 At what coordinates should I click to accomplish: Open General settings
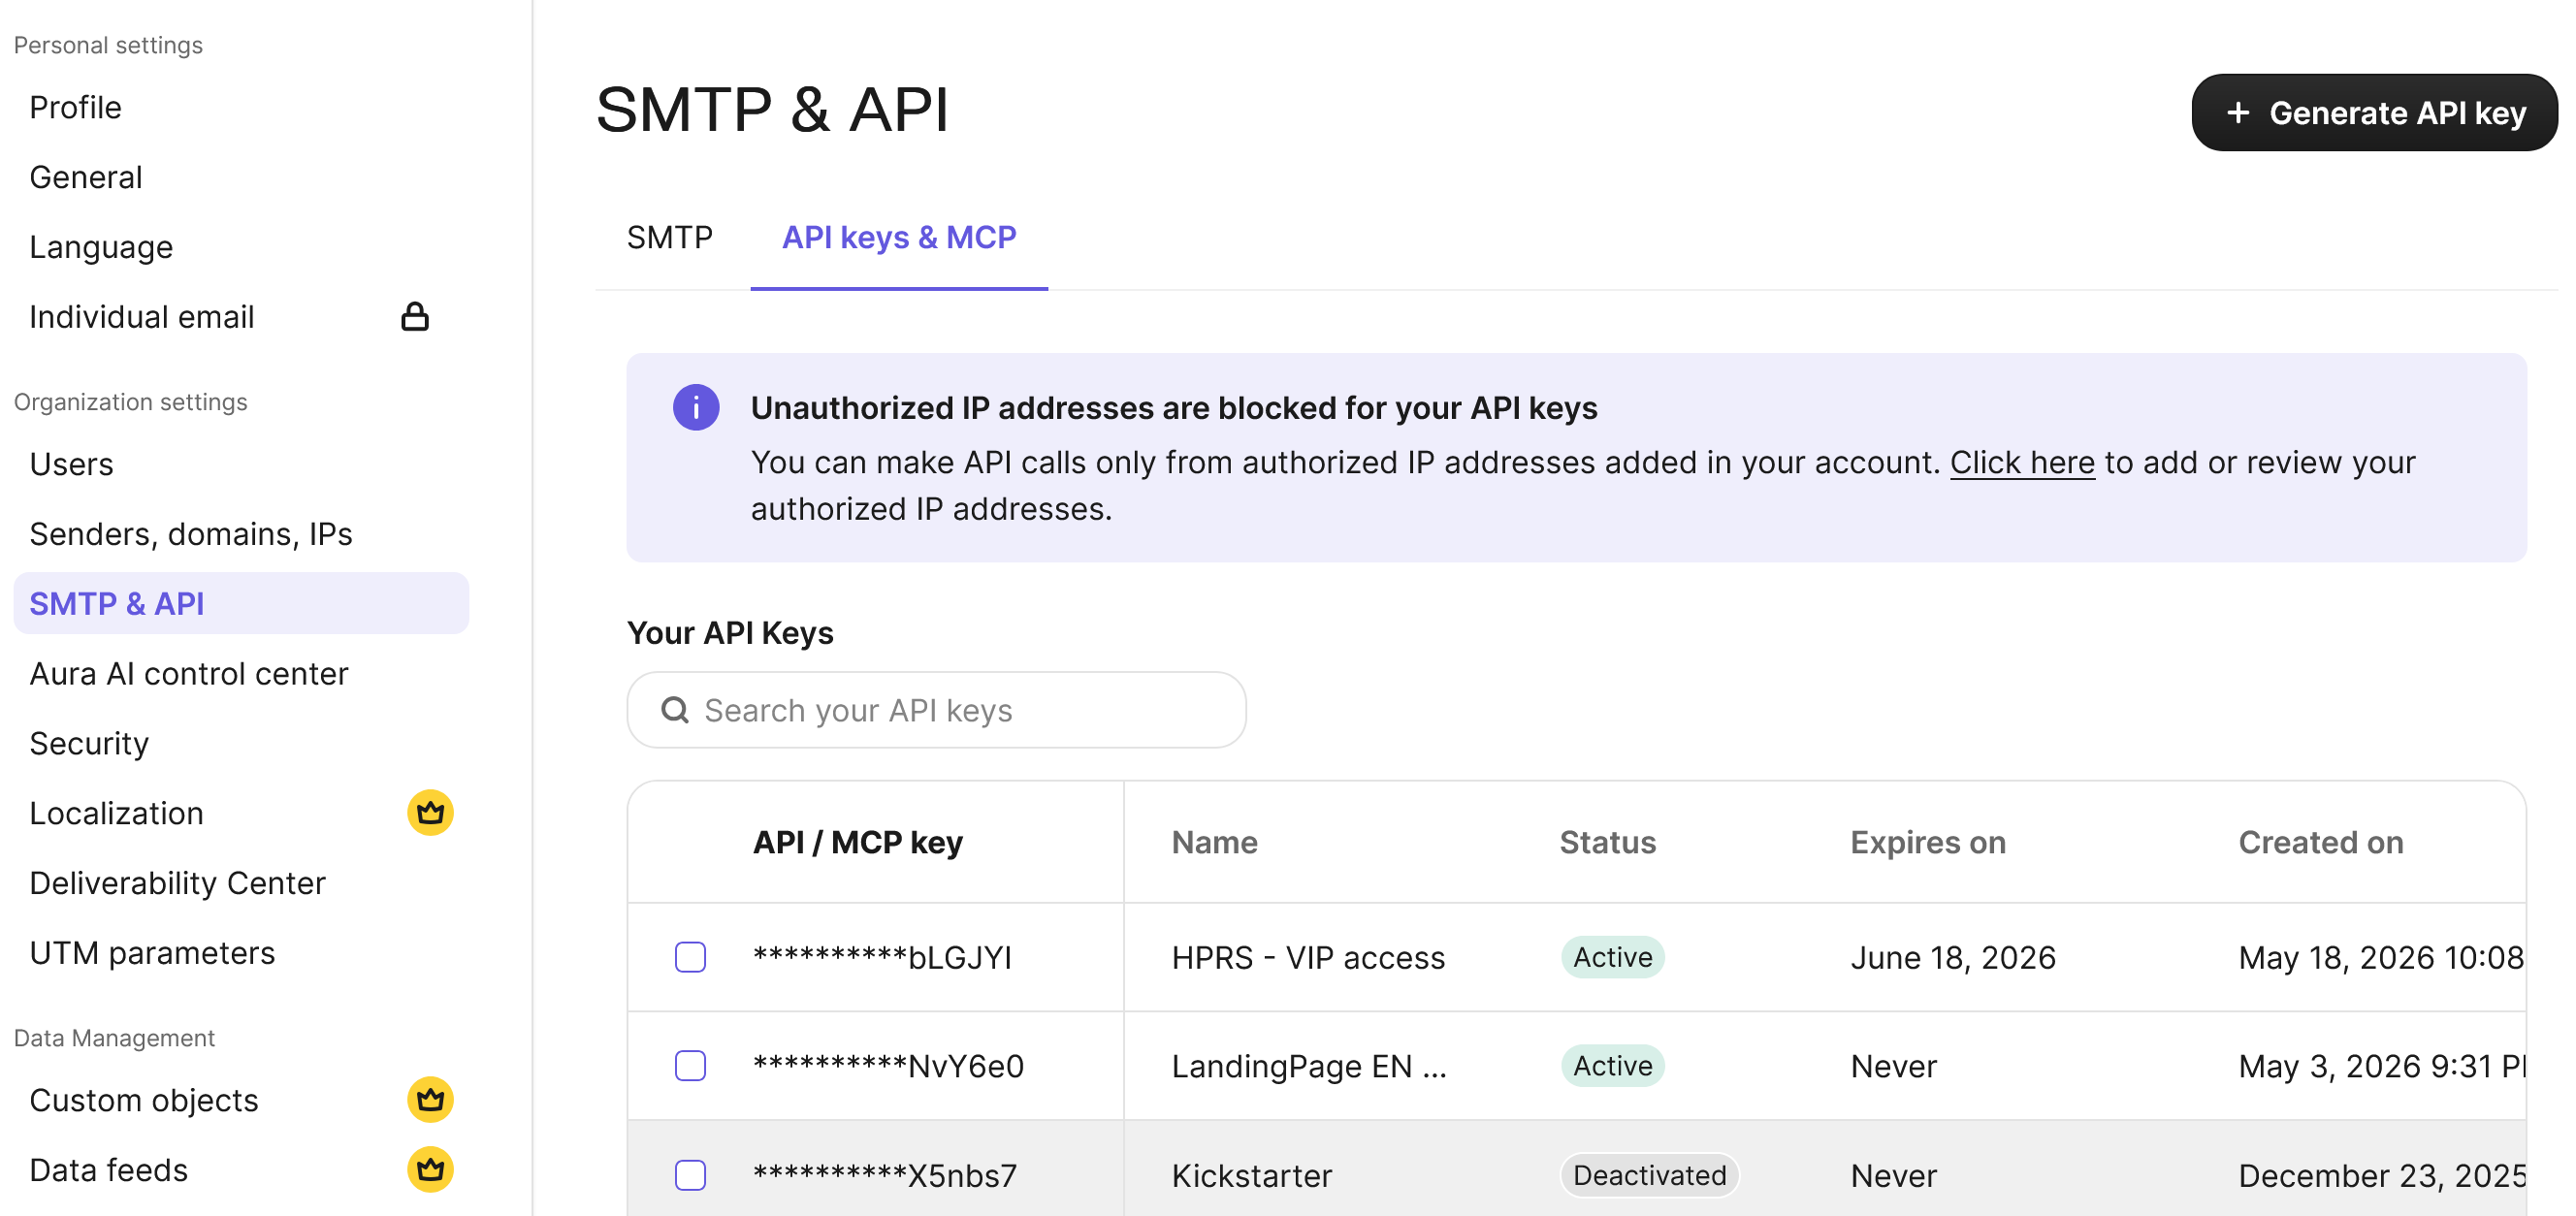click(x=86, y=177)
